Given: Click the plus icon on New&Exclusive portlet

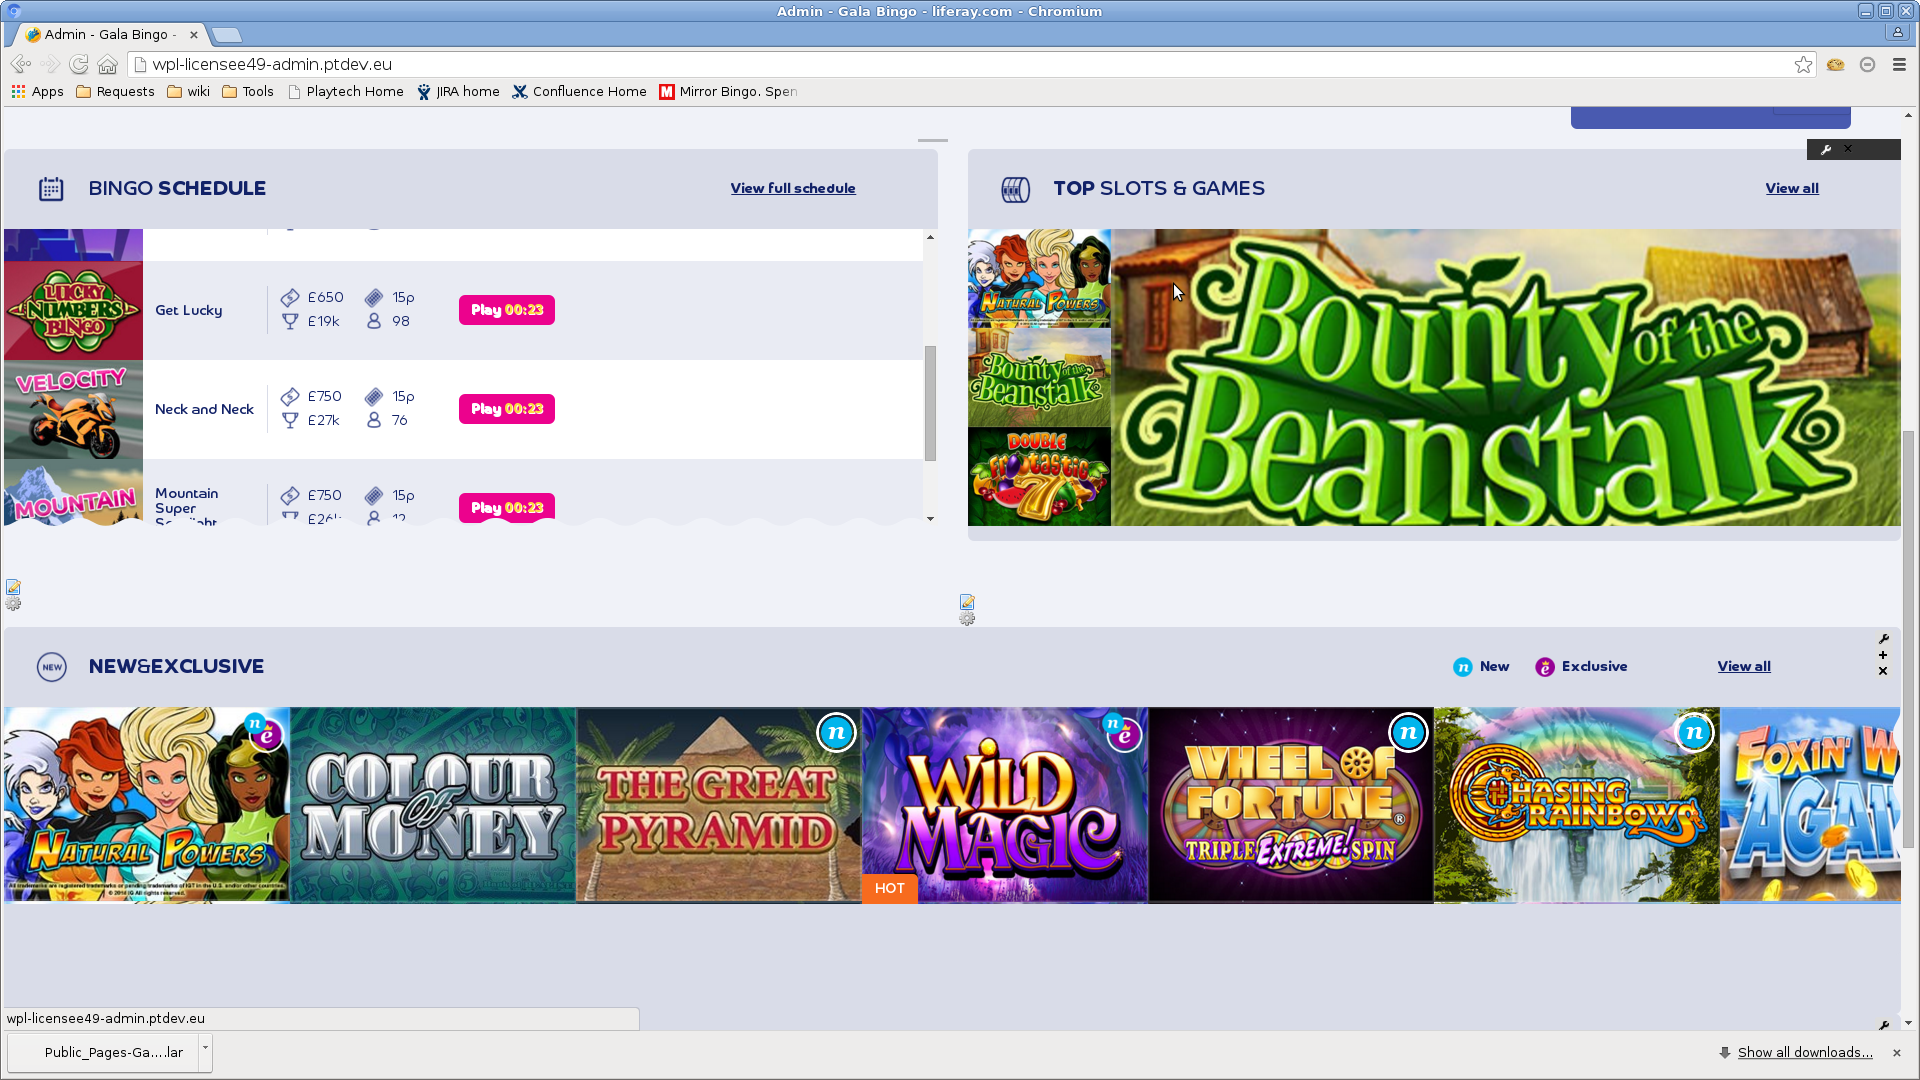Looking at the screenshot, I should (x=1883, y=655).
